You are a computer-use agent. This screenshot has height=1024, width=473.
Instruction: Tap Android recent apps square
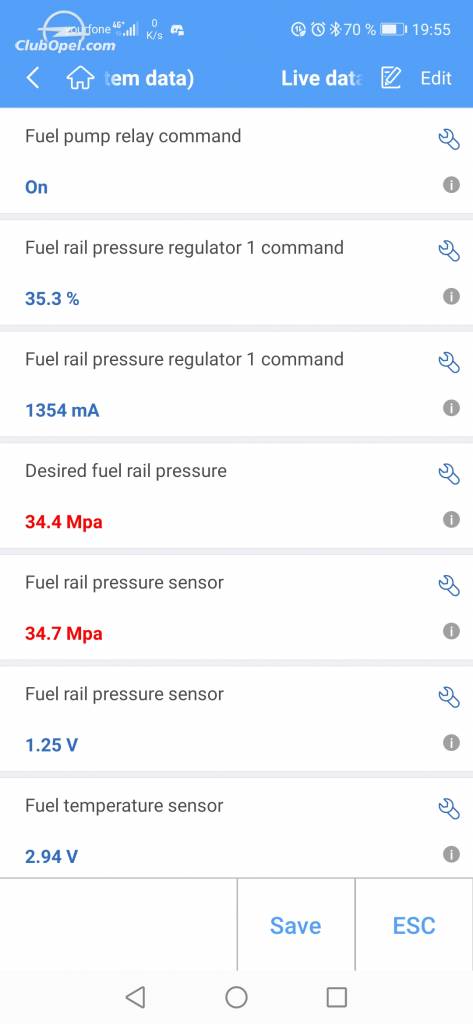pyautogui.click(x=336, y=997)
